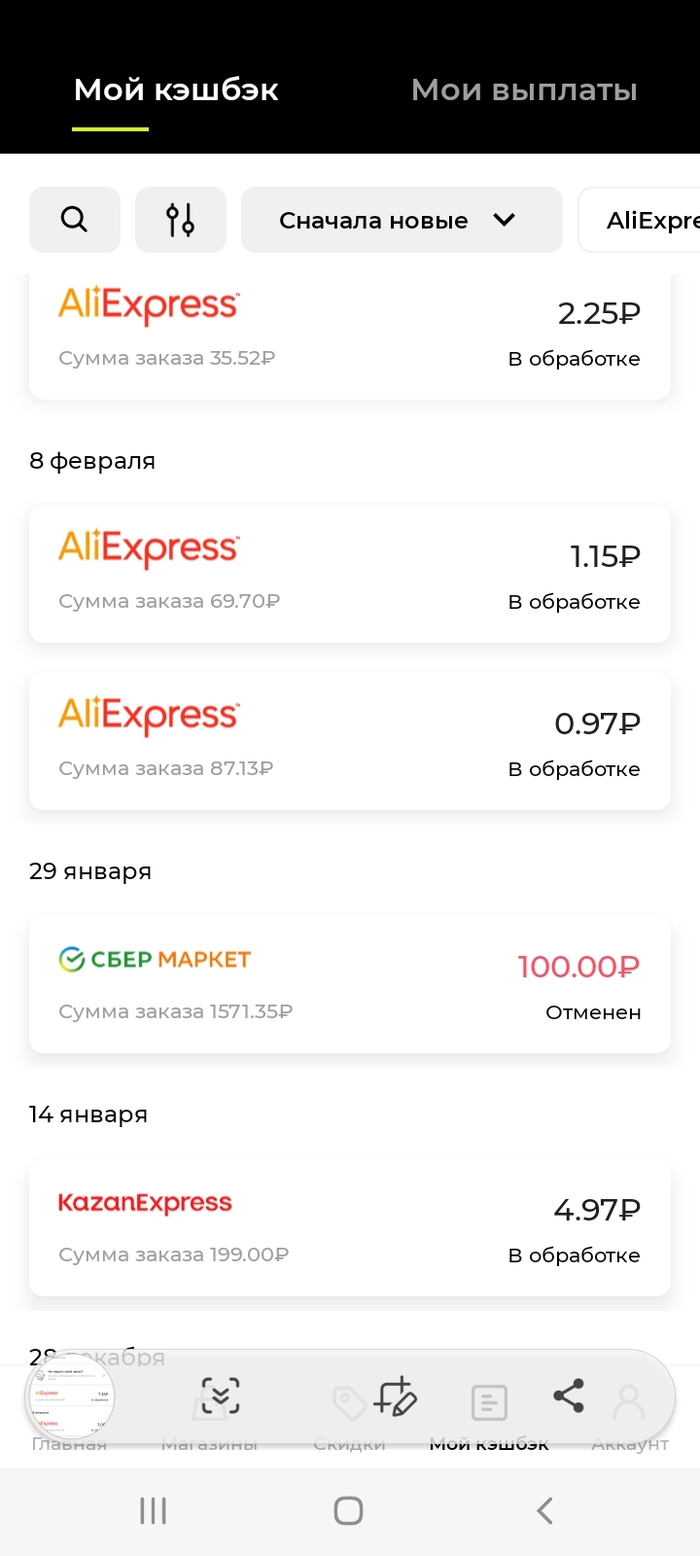Viewport: 700px width, 1556px height.
Task: Open the filter sliders icon
Action: [181, 219]
